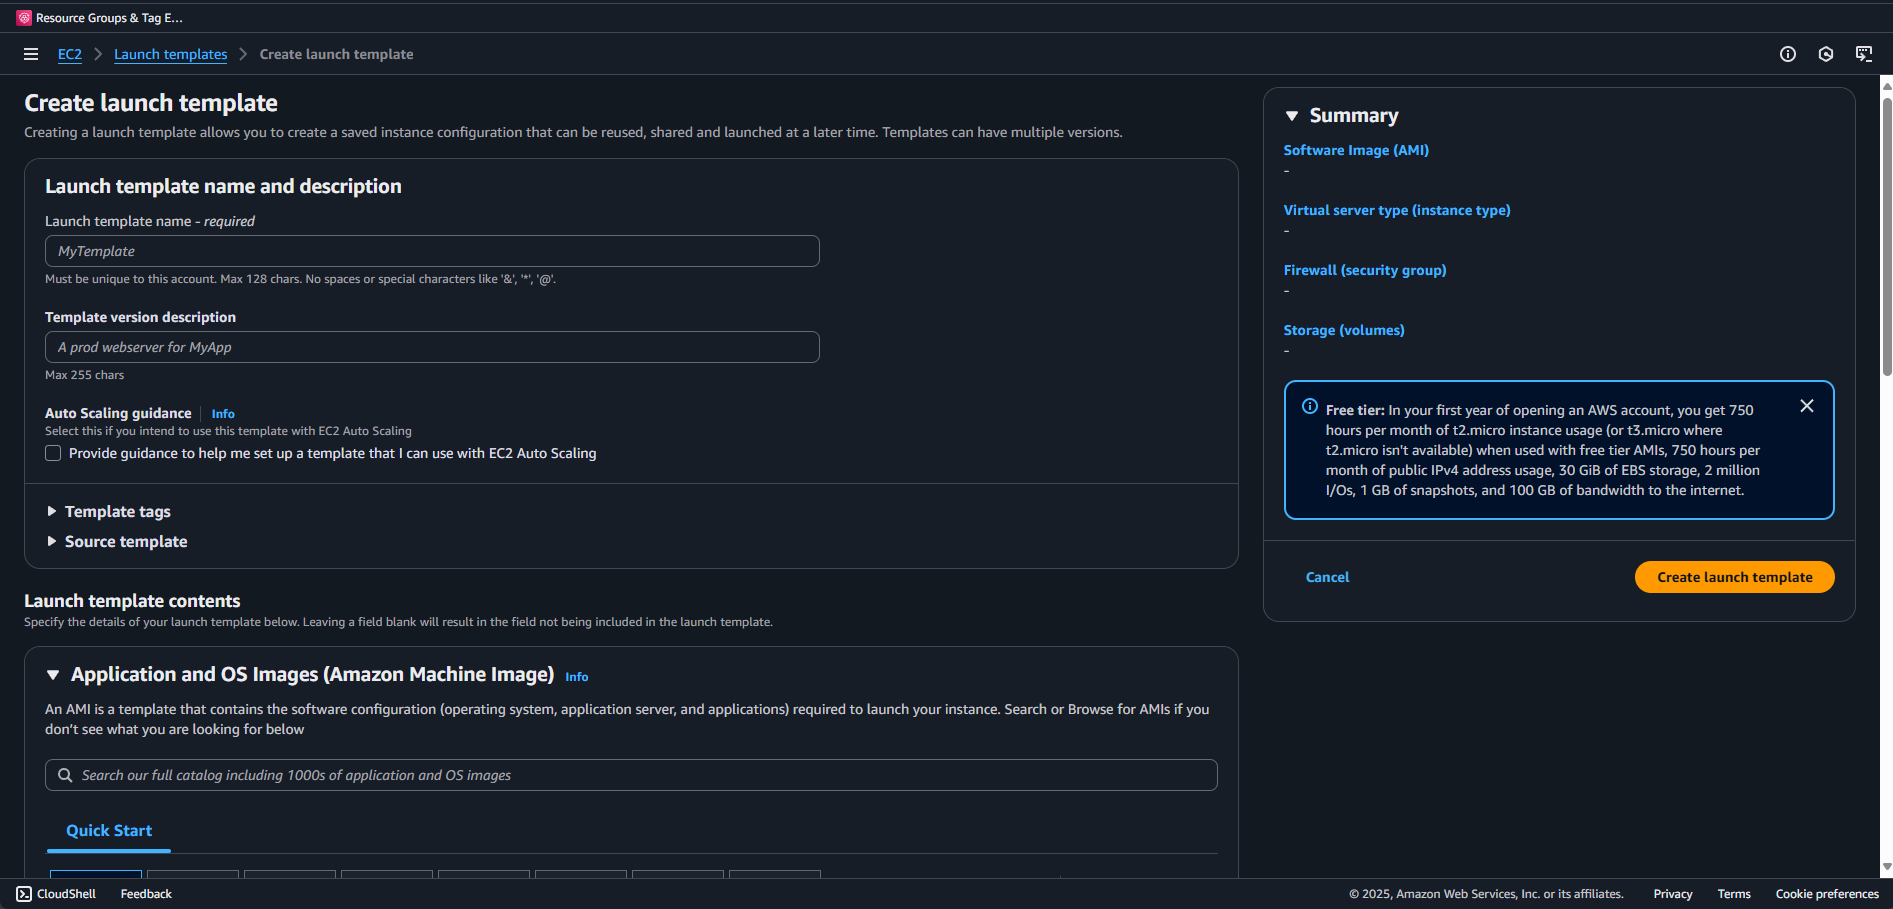The image size is (1893, 909).
Task: Go to EC2 in the breadcrumb
Action: click(70, 54)
